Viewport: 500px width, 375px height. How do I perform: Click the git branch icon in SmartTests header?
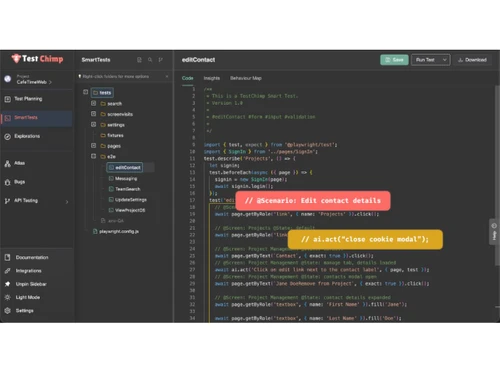161,60
